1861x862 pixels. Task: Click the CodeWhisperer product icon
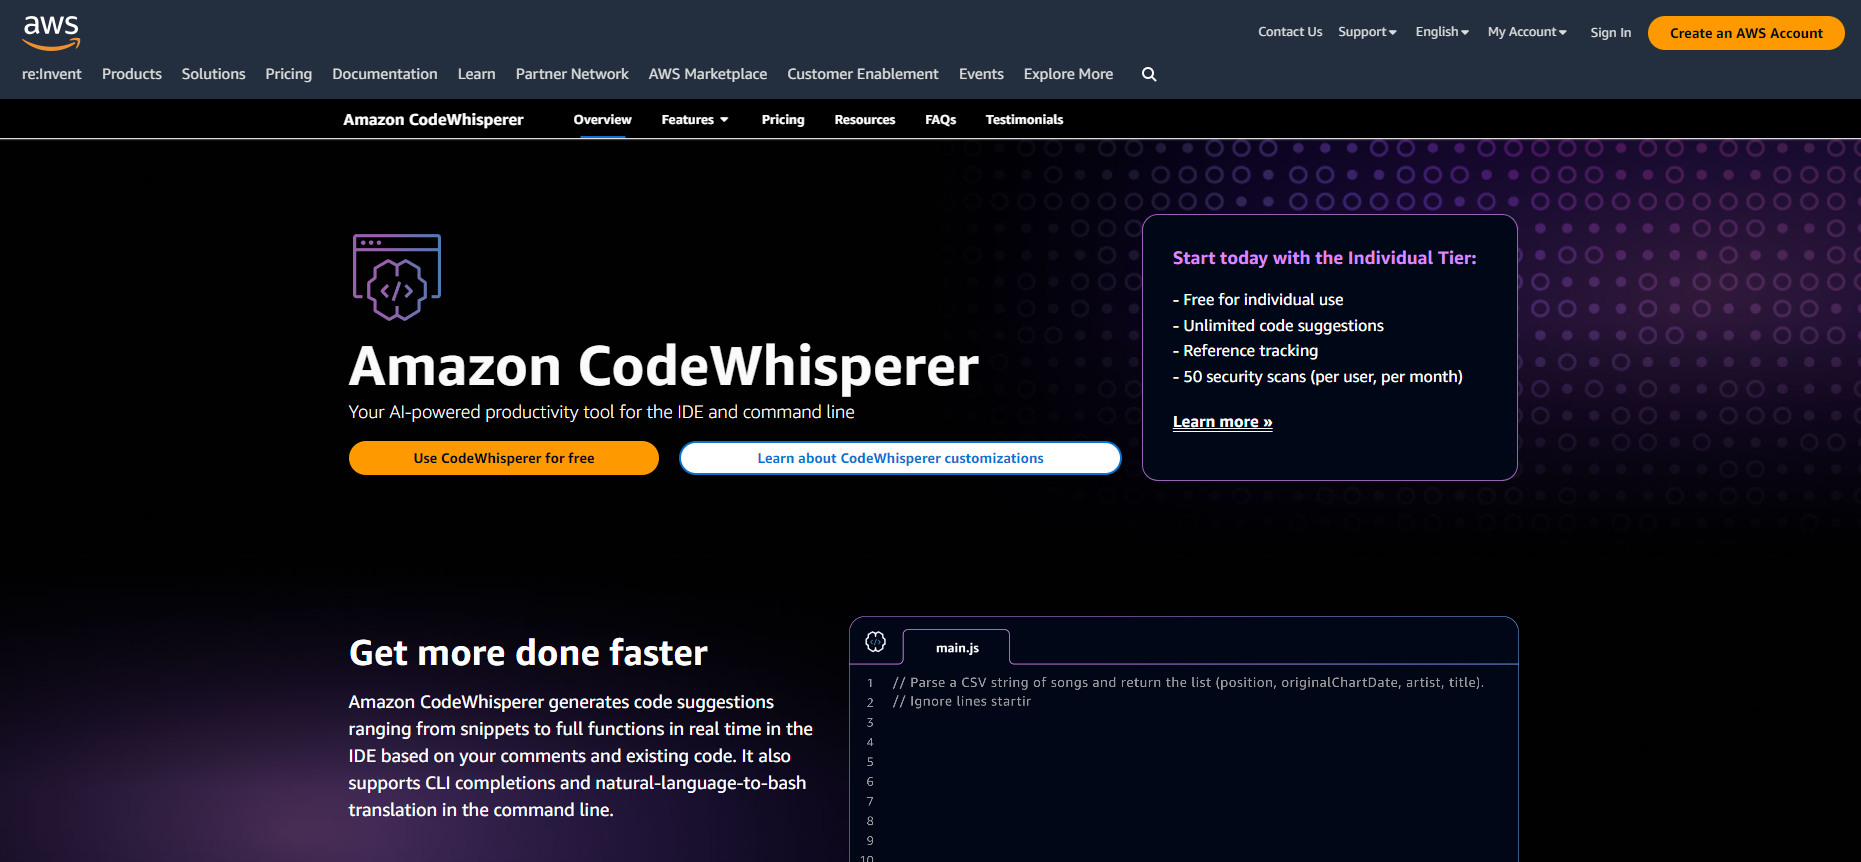coord(397,277)
